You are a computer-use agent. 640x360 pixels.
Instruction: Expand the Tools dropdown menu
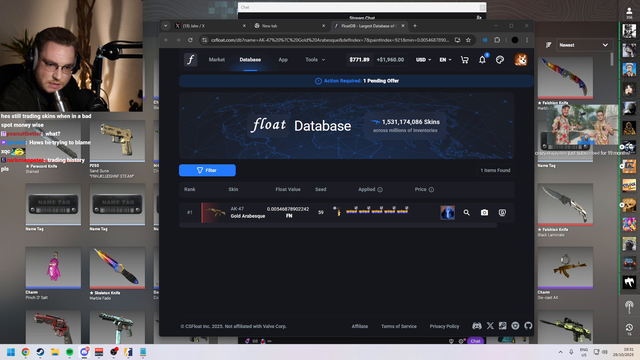tap(315, 60)
